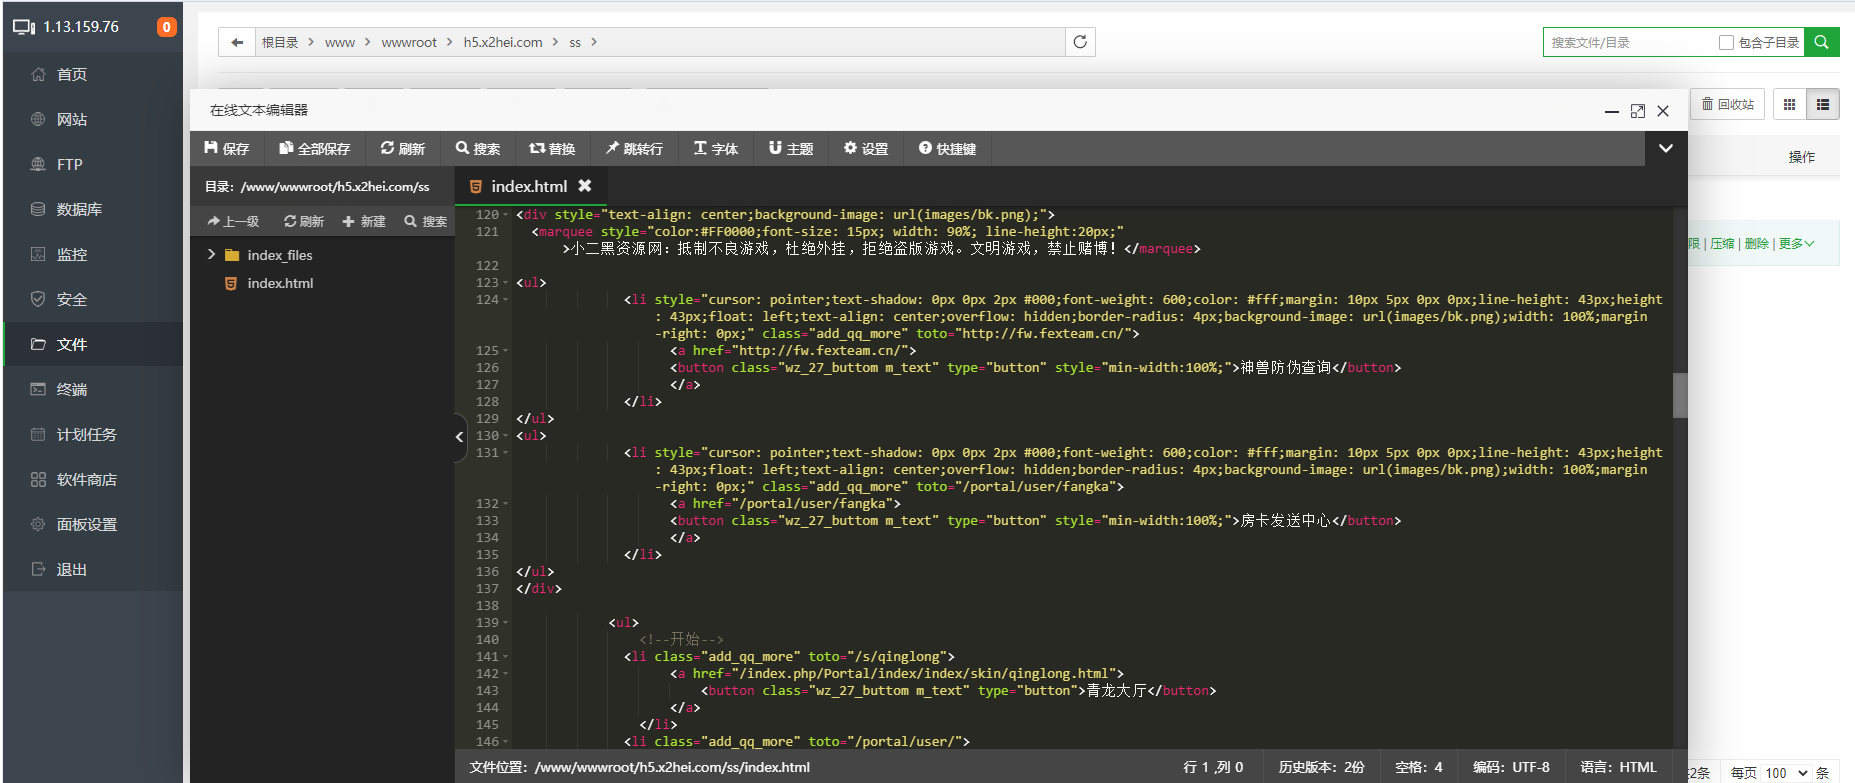This screenshot has width=1855, height=783.
Task: Open 计划任务 (Scheduled Tasks) in sidebar
Action: tap(93, 435)
